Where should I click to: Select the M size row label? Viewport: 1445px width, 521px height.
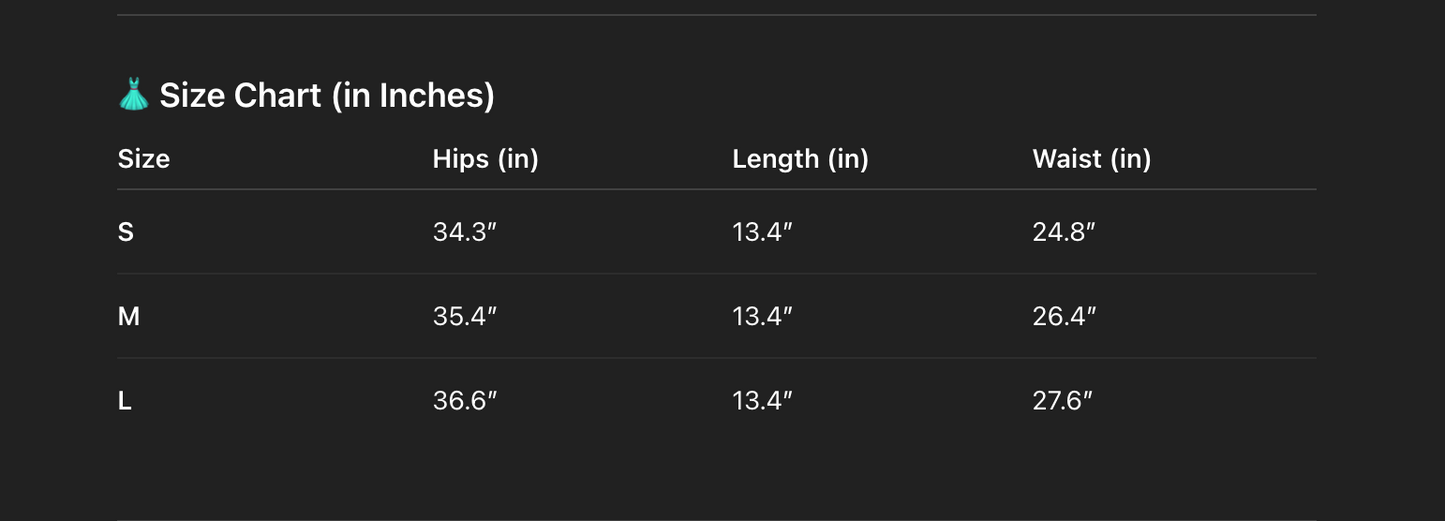(129, 317)
